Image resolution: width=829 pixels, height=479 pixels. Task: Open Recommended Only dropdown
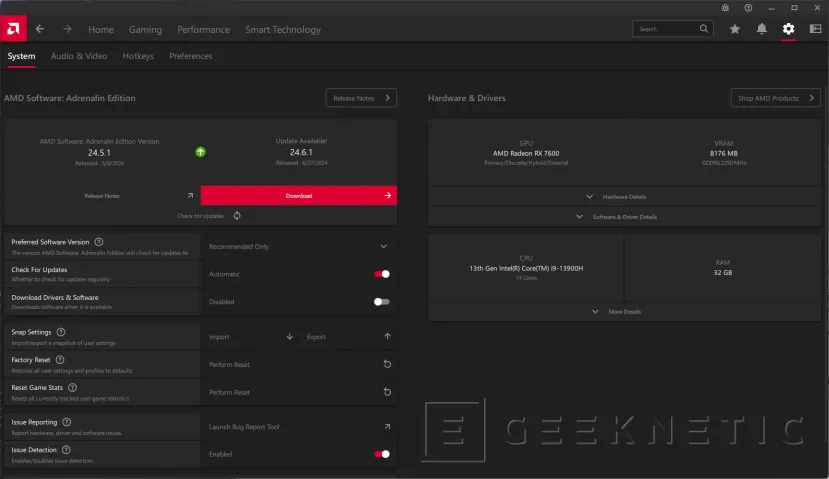(x=299, y=246)
